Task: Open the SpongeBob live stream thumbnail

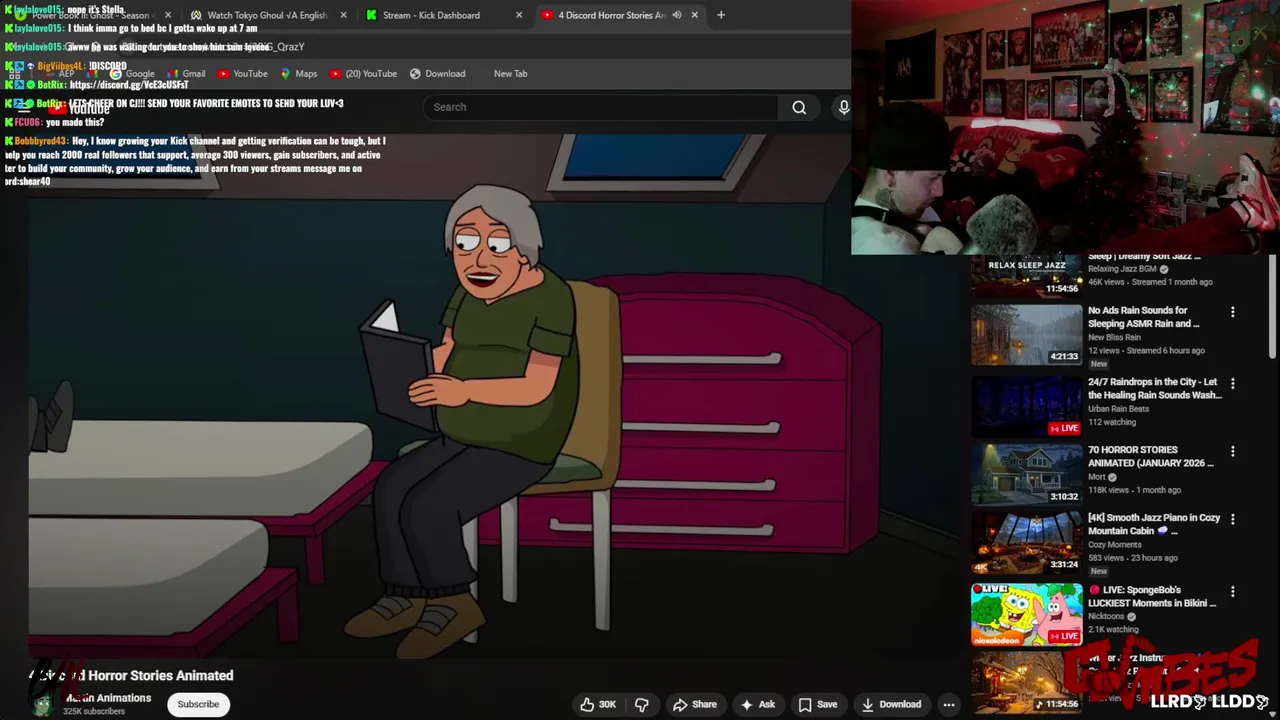Action: [x=1027, y=615]
